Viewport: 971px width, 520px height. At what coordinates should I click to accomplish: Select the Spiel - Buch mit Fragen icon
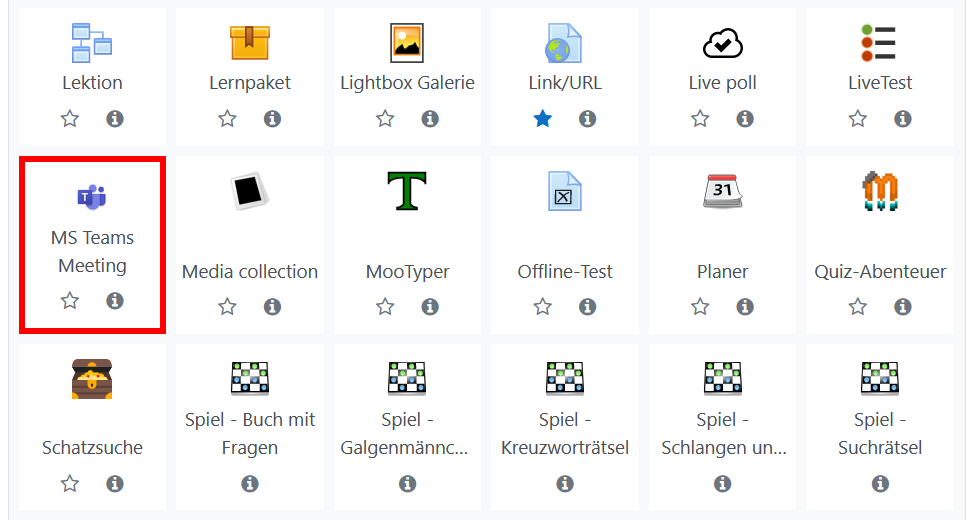tap(250, 379)
